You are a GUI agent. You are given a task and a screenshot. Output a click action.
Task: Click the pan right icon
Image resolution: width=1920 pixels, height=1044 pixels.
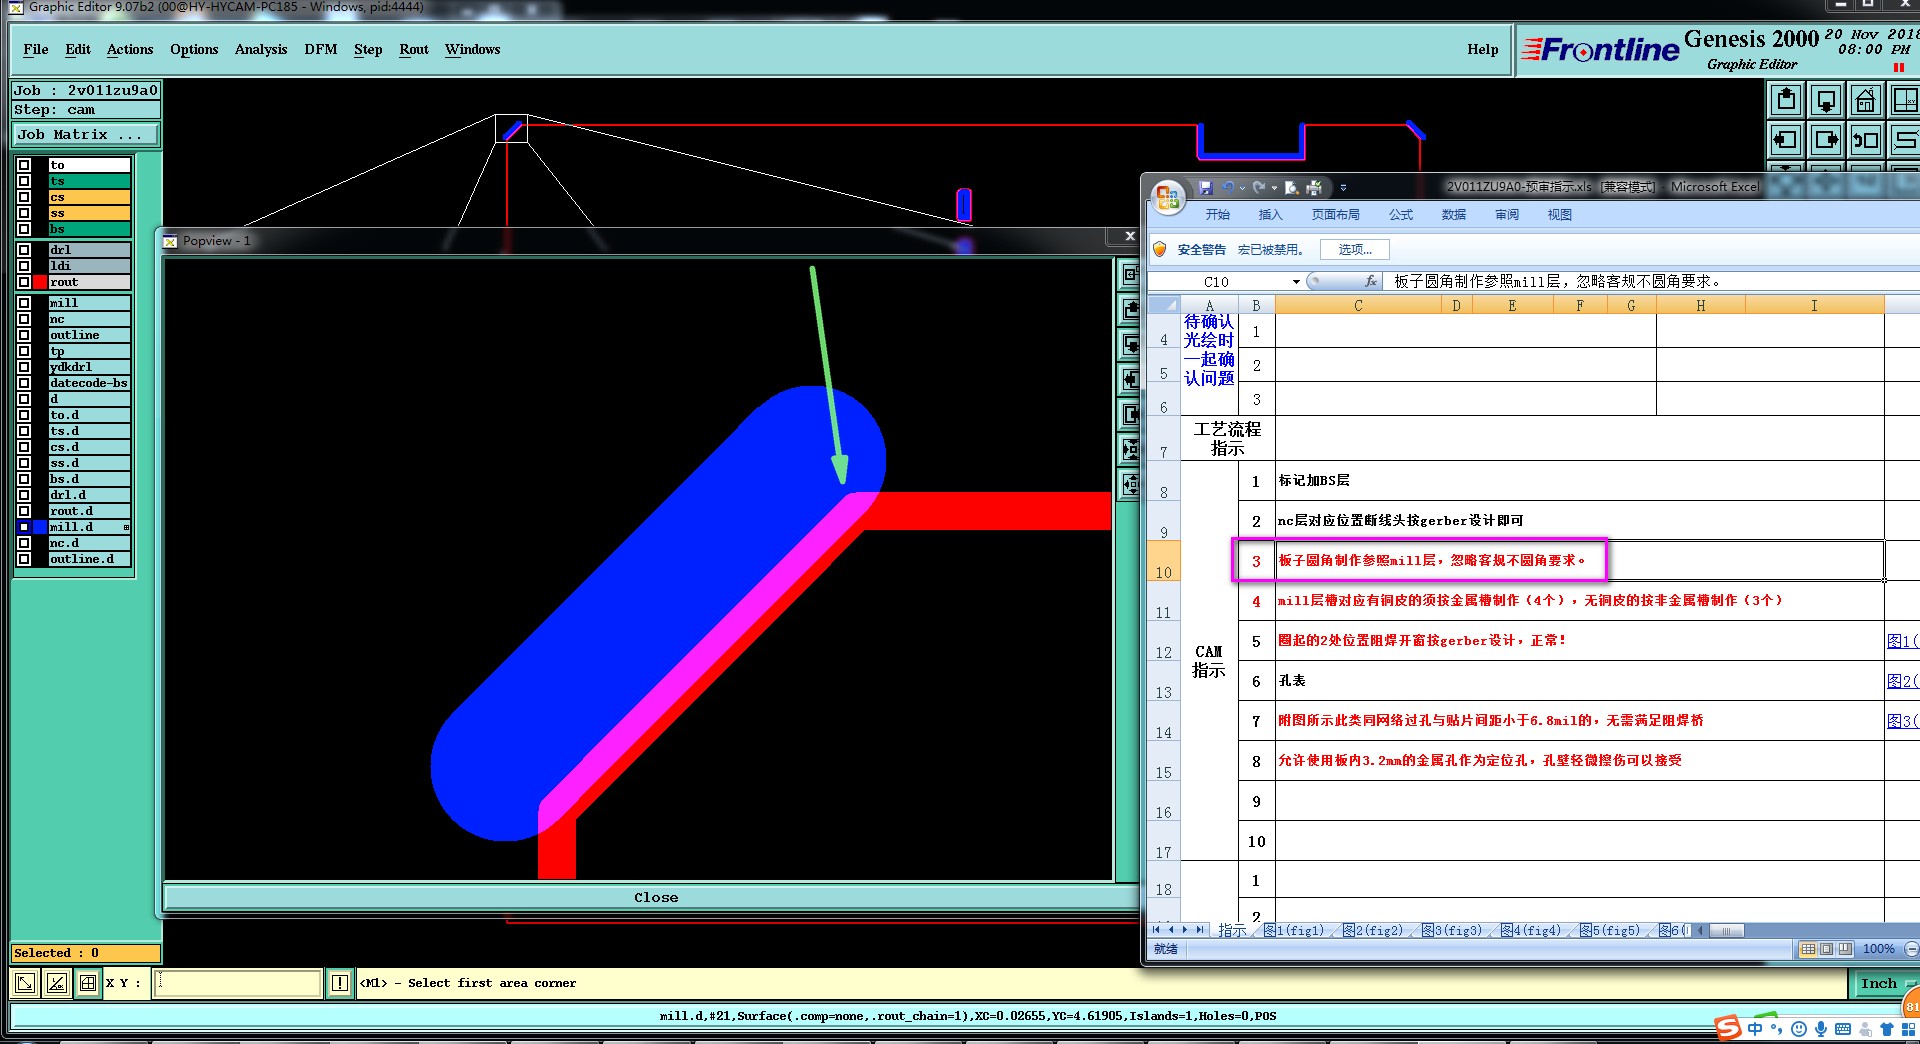(1826, 140)
